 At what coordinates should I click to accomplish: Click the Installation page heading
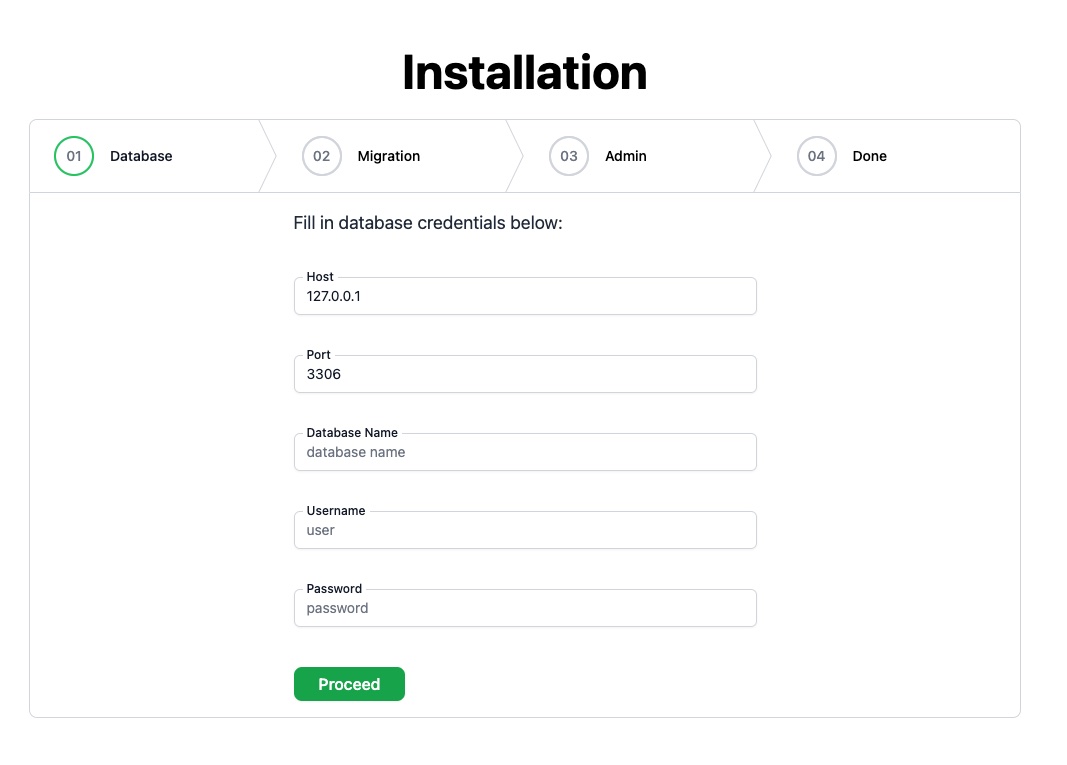point(524,73)
